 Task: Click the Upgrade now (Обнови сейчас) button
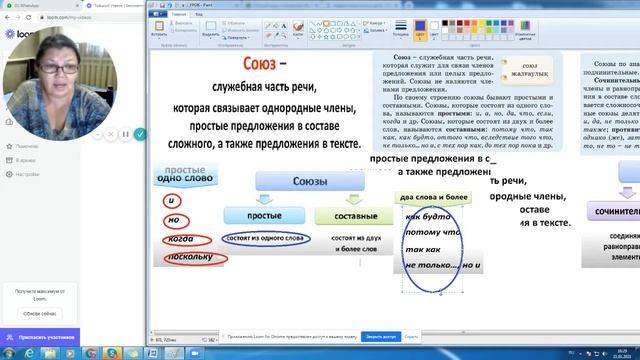(40, 313)
